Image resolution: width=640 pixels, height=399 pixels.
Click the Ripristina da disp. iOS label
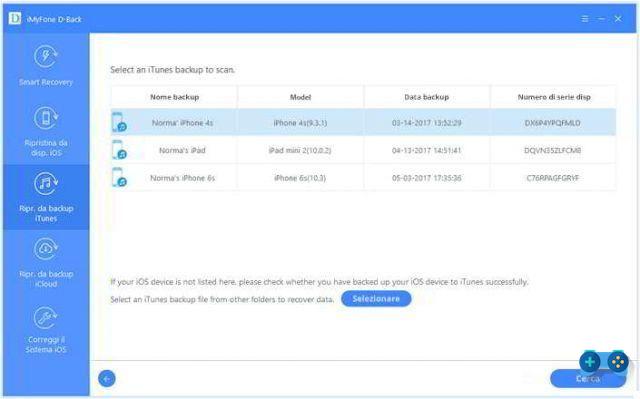point(46,148)
